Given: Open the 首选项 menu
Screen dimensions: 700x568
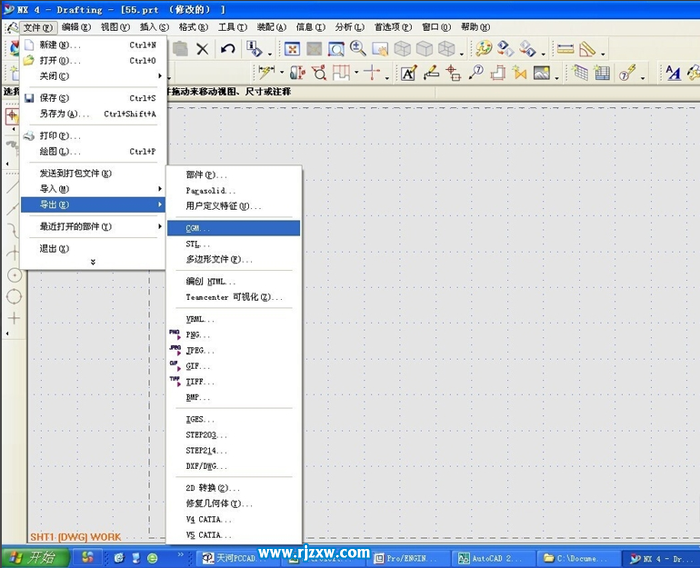Looking at the screenshot, I should tap(393, 27).
